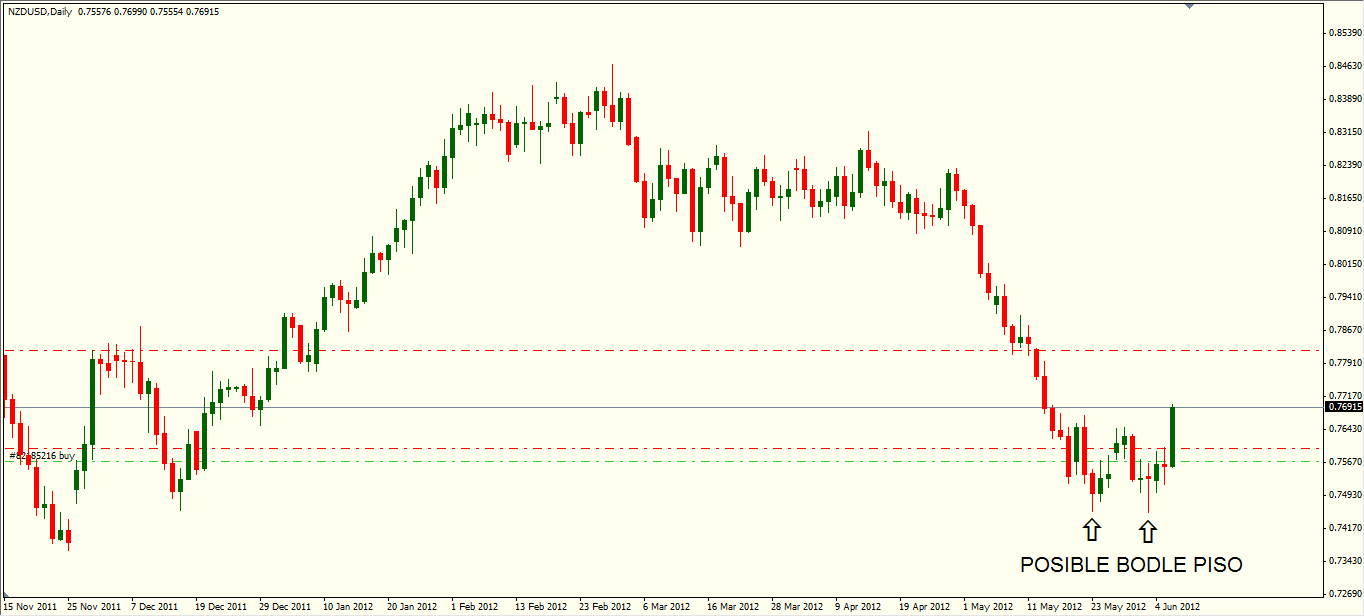Click the 0.72690 price scale label

(x=1344, y=592)
